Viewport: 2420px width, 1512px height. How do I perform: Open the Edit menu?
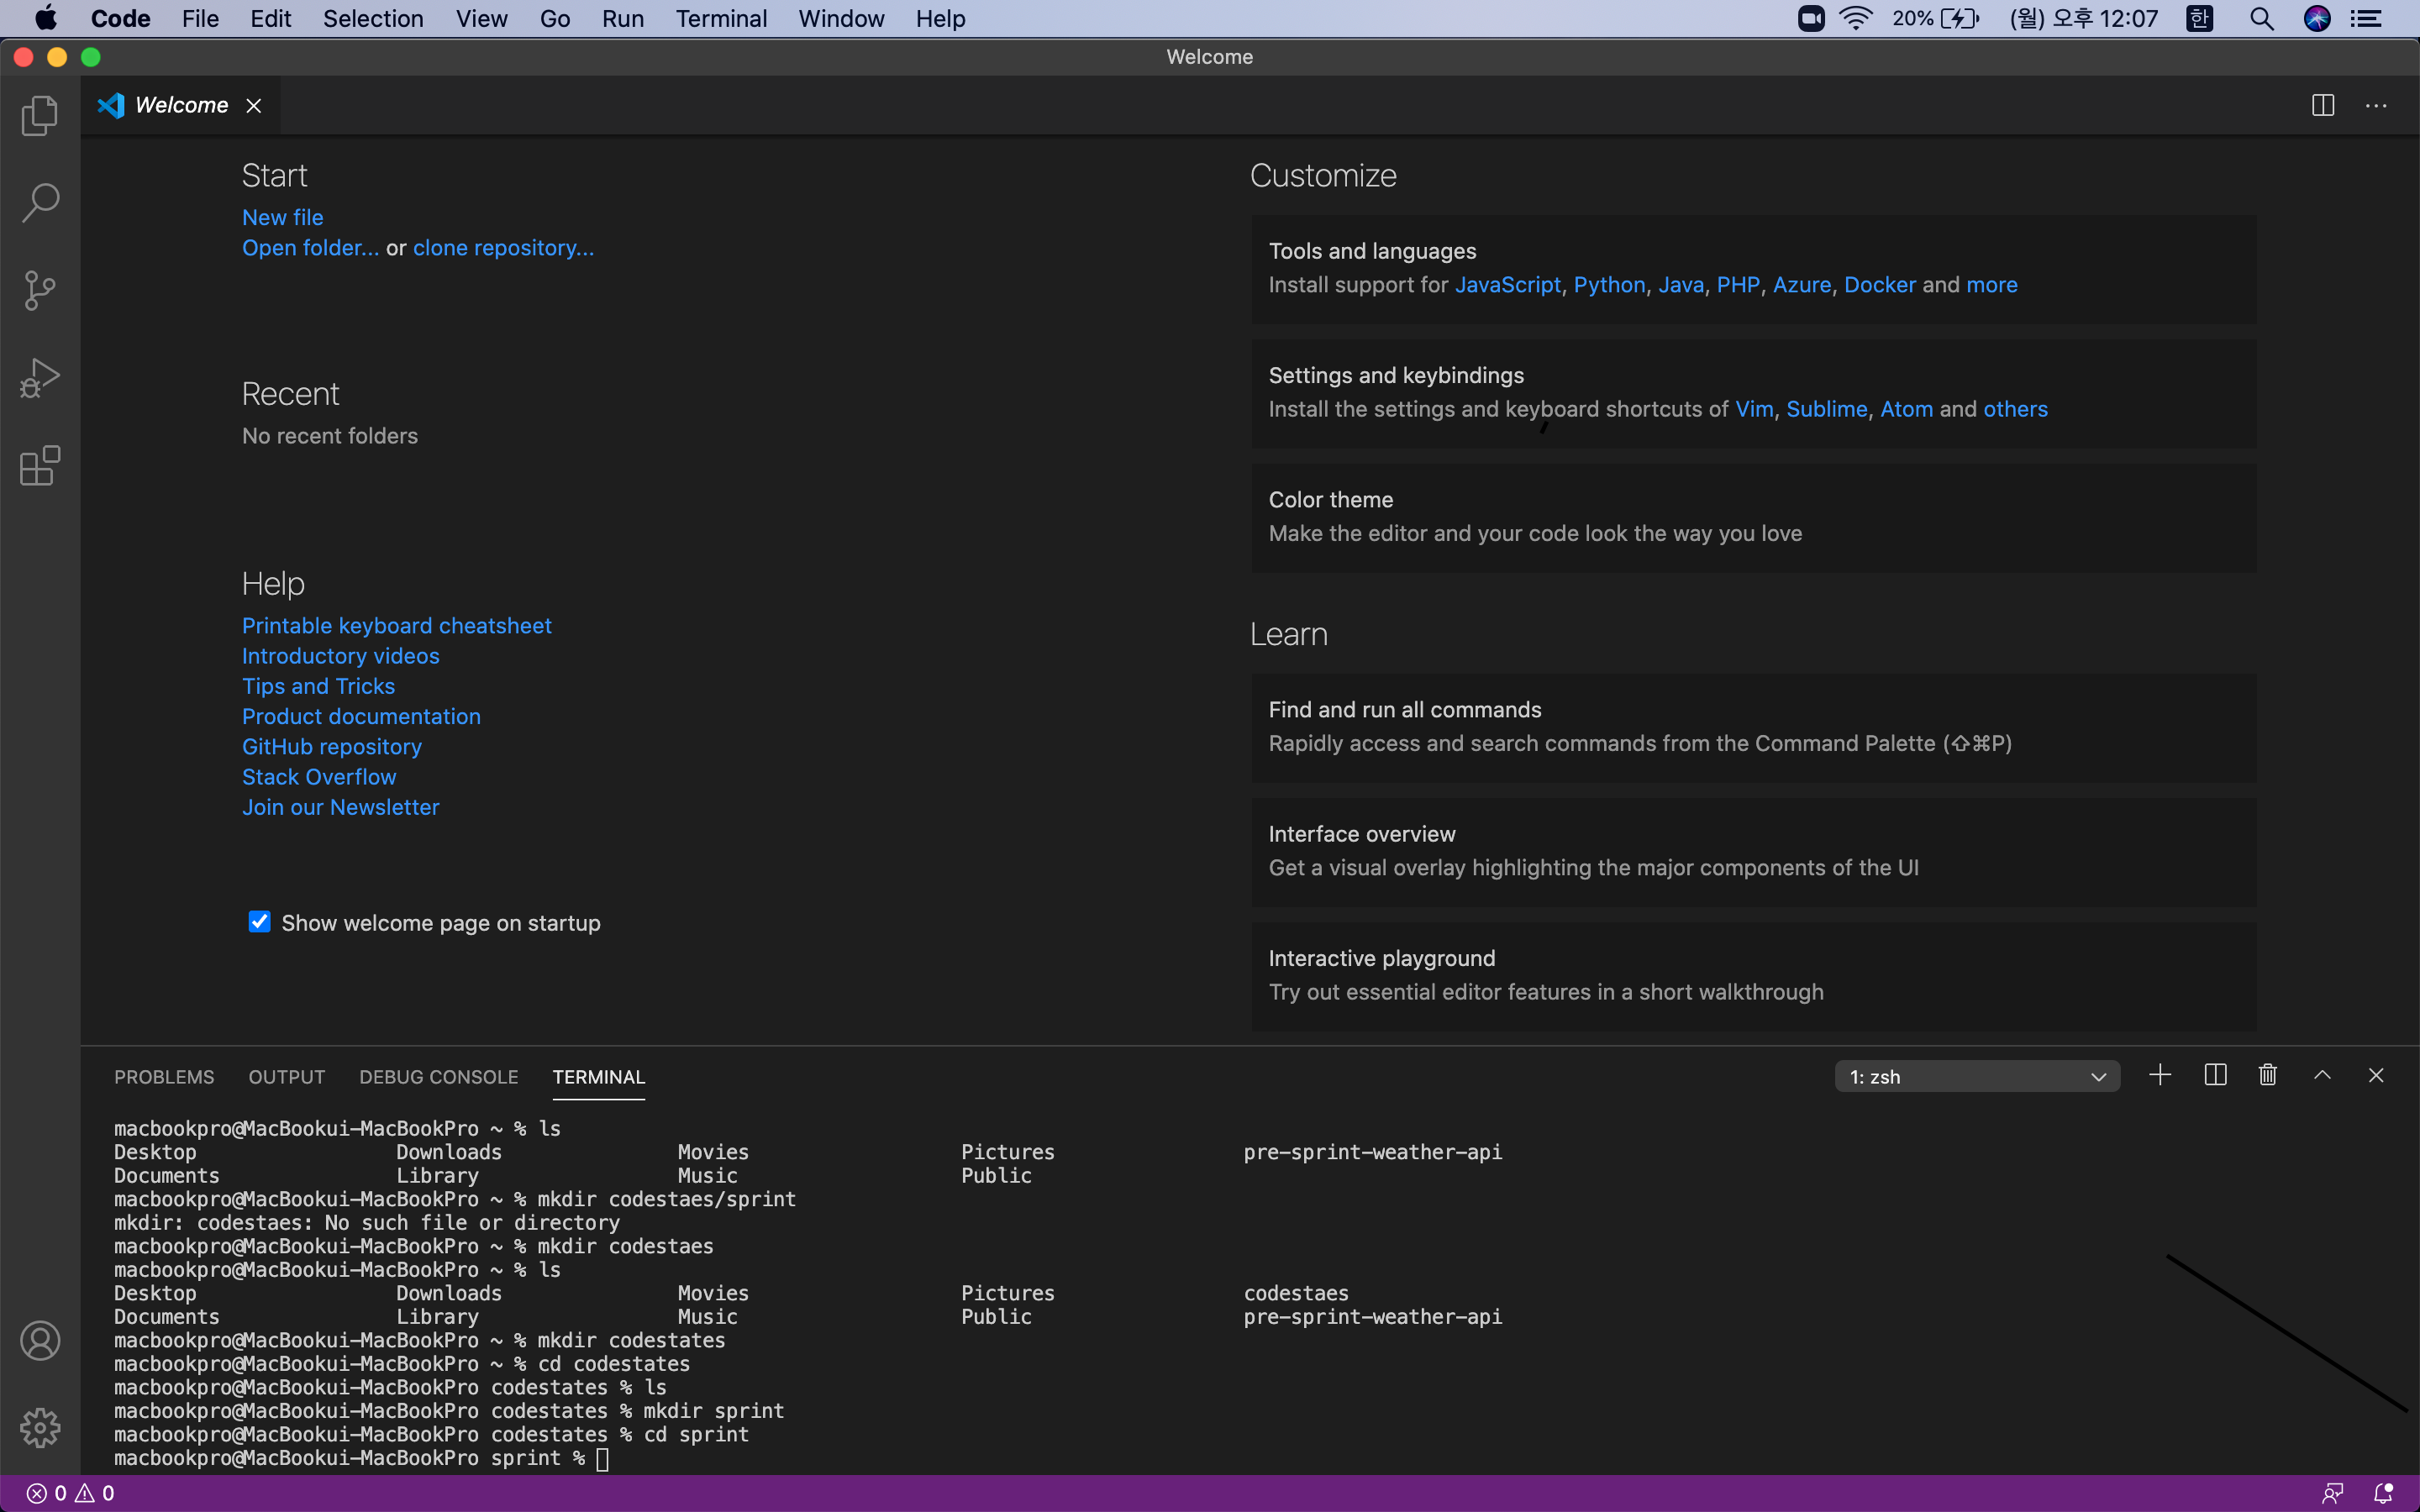coord(271,19)
